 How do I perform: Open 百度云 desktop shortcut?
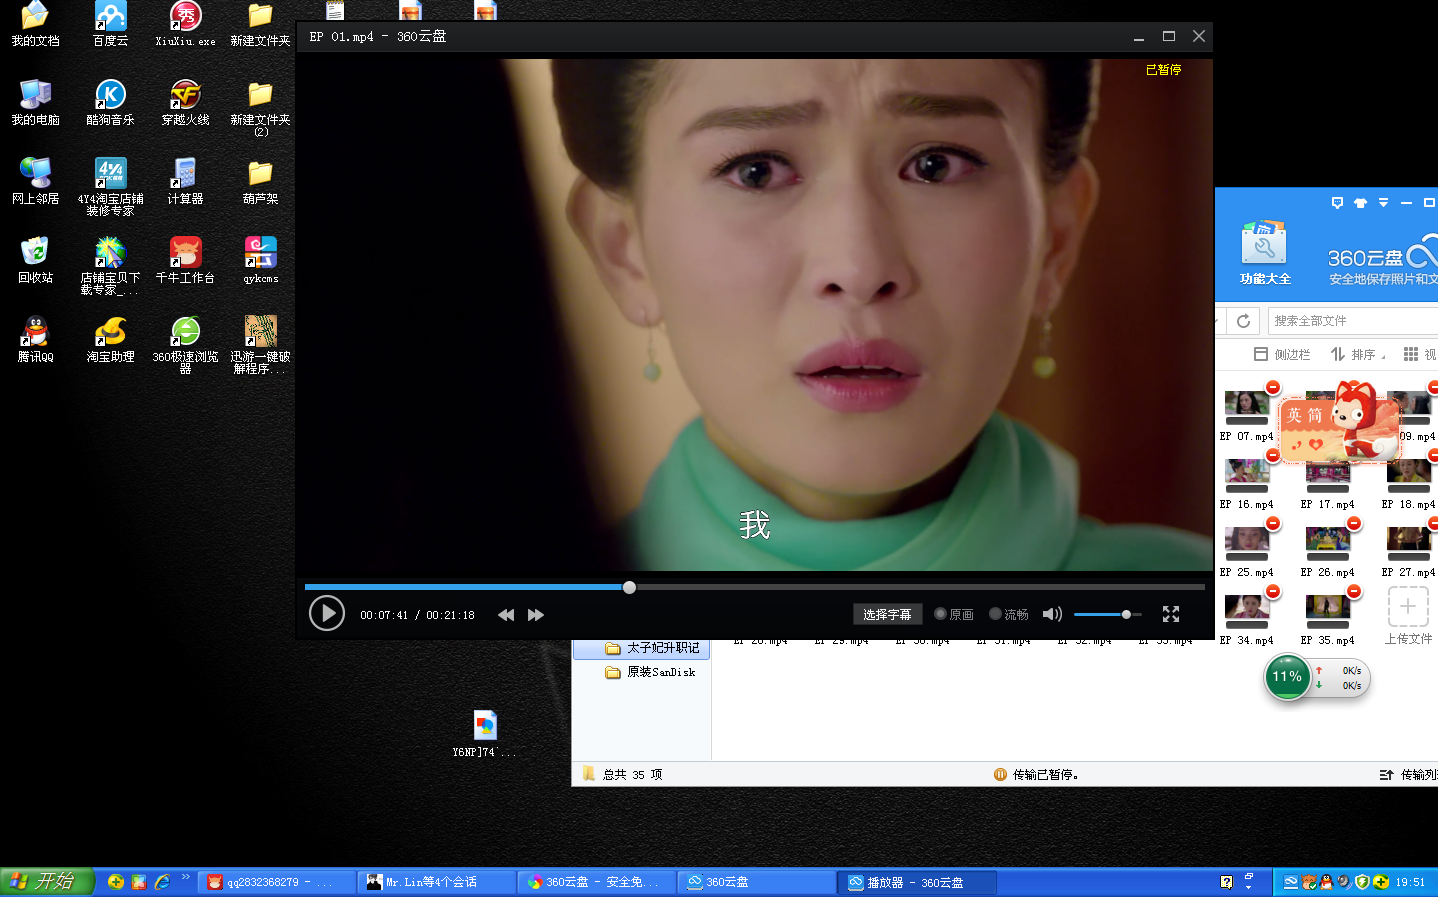(x=110, y=25)
